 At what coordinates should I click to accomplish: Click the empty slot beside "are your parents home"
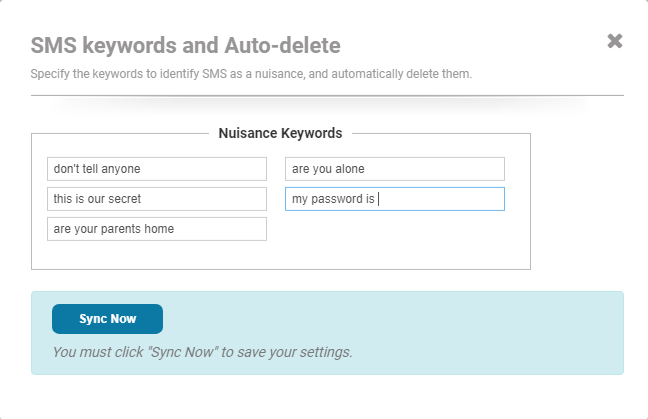pos(395,229)
